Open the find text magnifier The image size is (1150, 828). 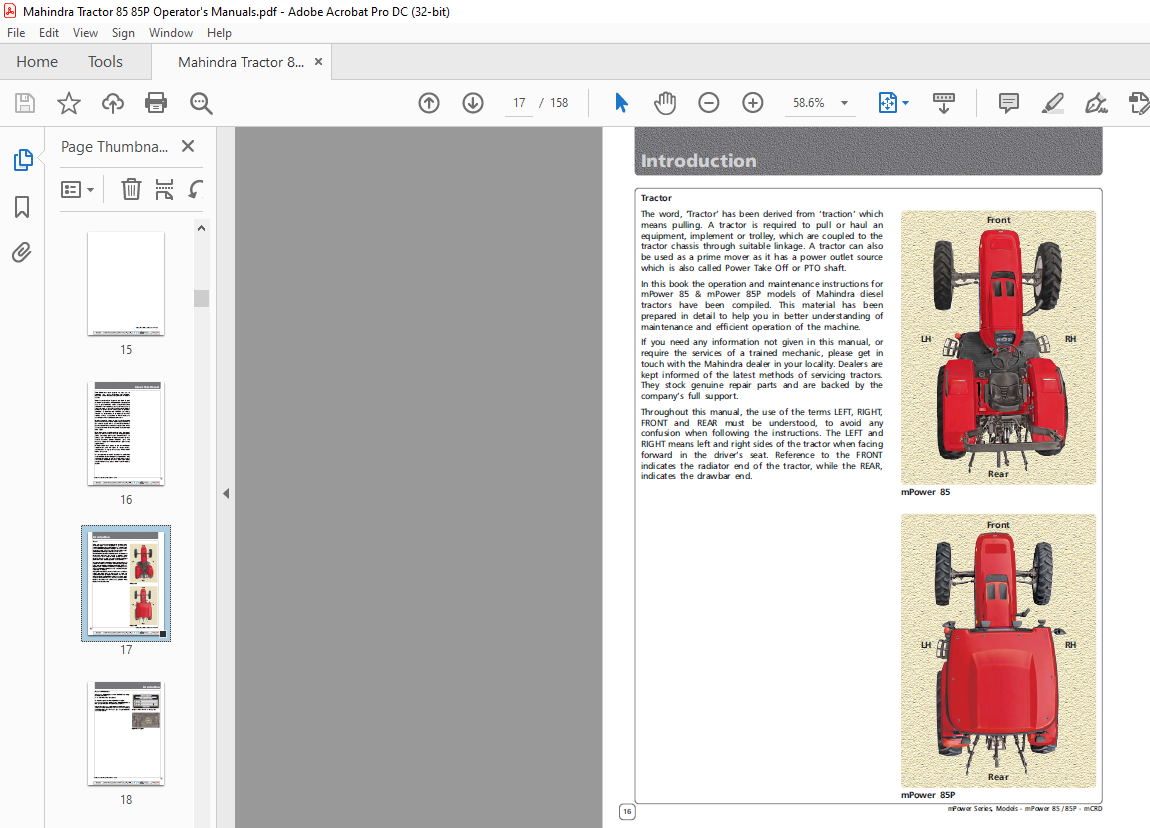tap(201, 103)
